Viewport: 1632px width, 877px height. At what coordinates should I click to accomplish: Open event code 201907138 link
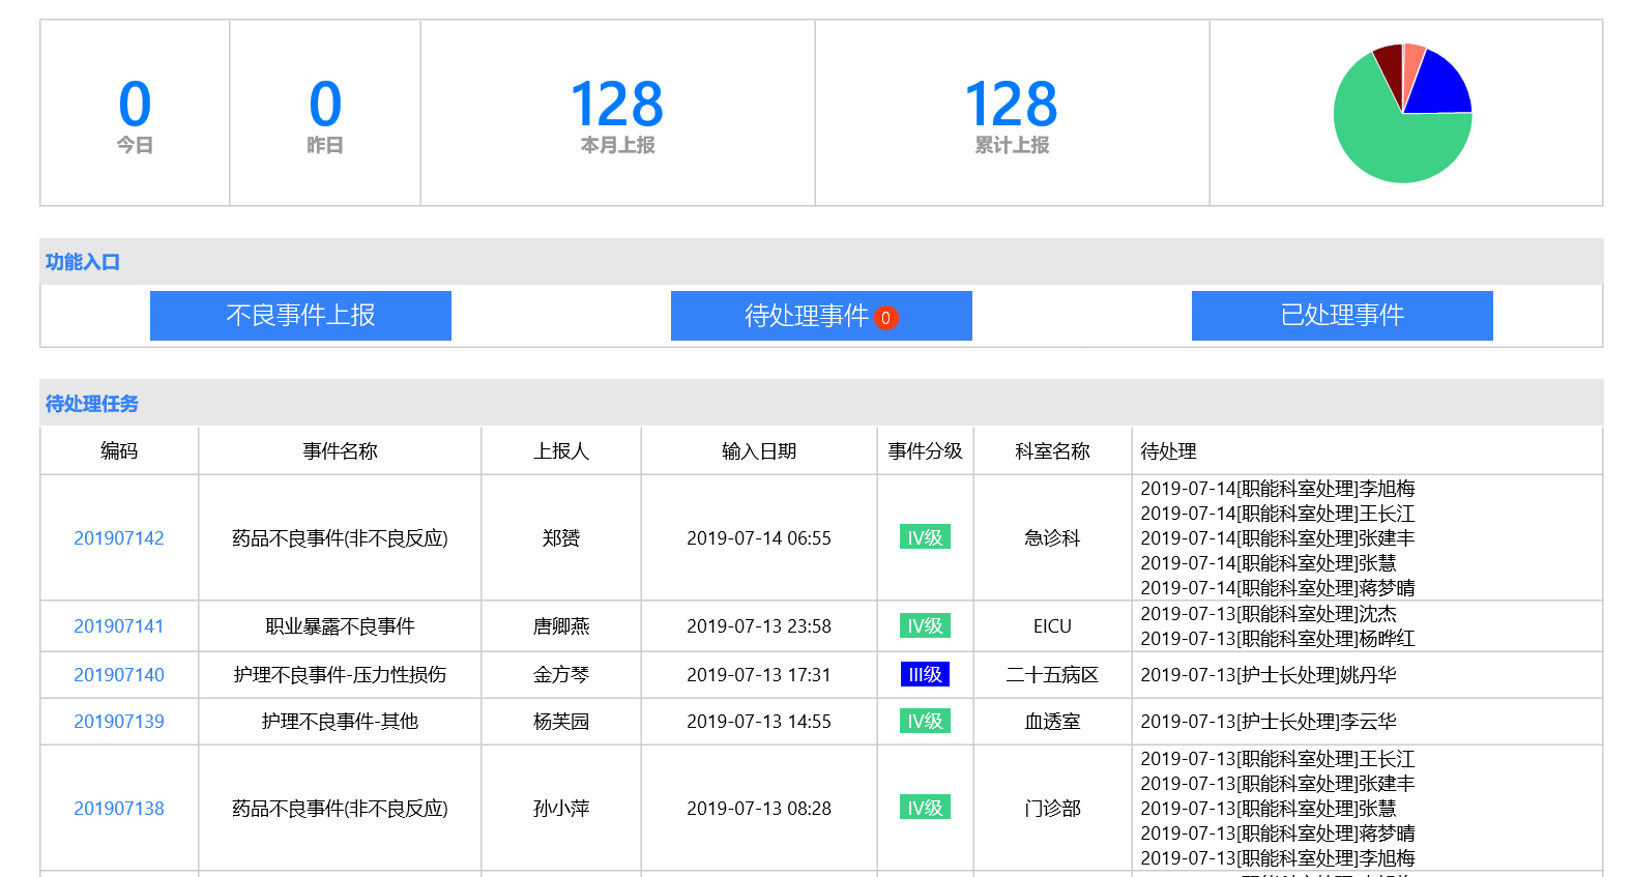119,808
